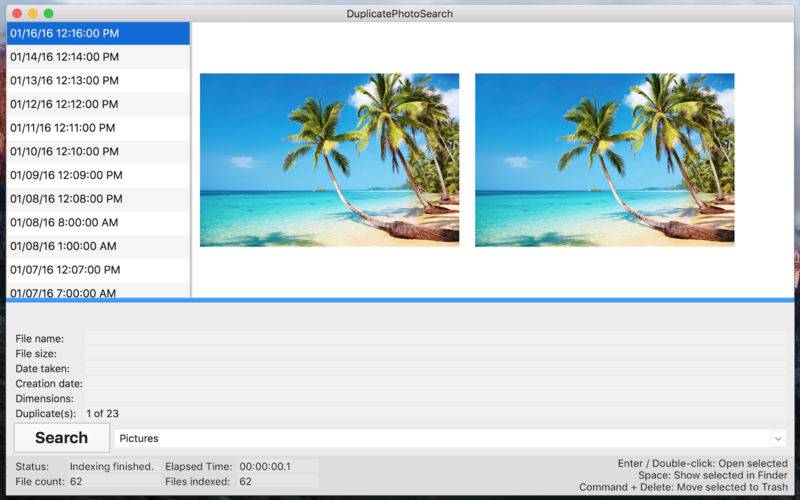Screen dimensions: 800x500
Task: Select the 01/13/16 12:13:00 PM entry
Action: tap(98, 81)
